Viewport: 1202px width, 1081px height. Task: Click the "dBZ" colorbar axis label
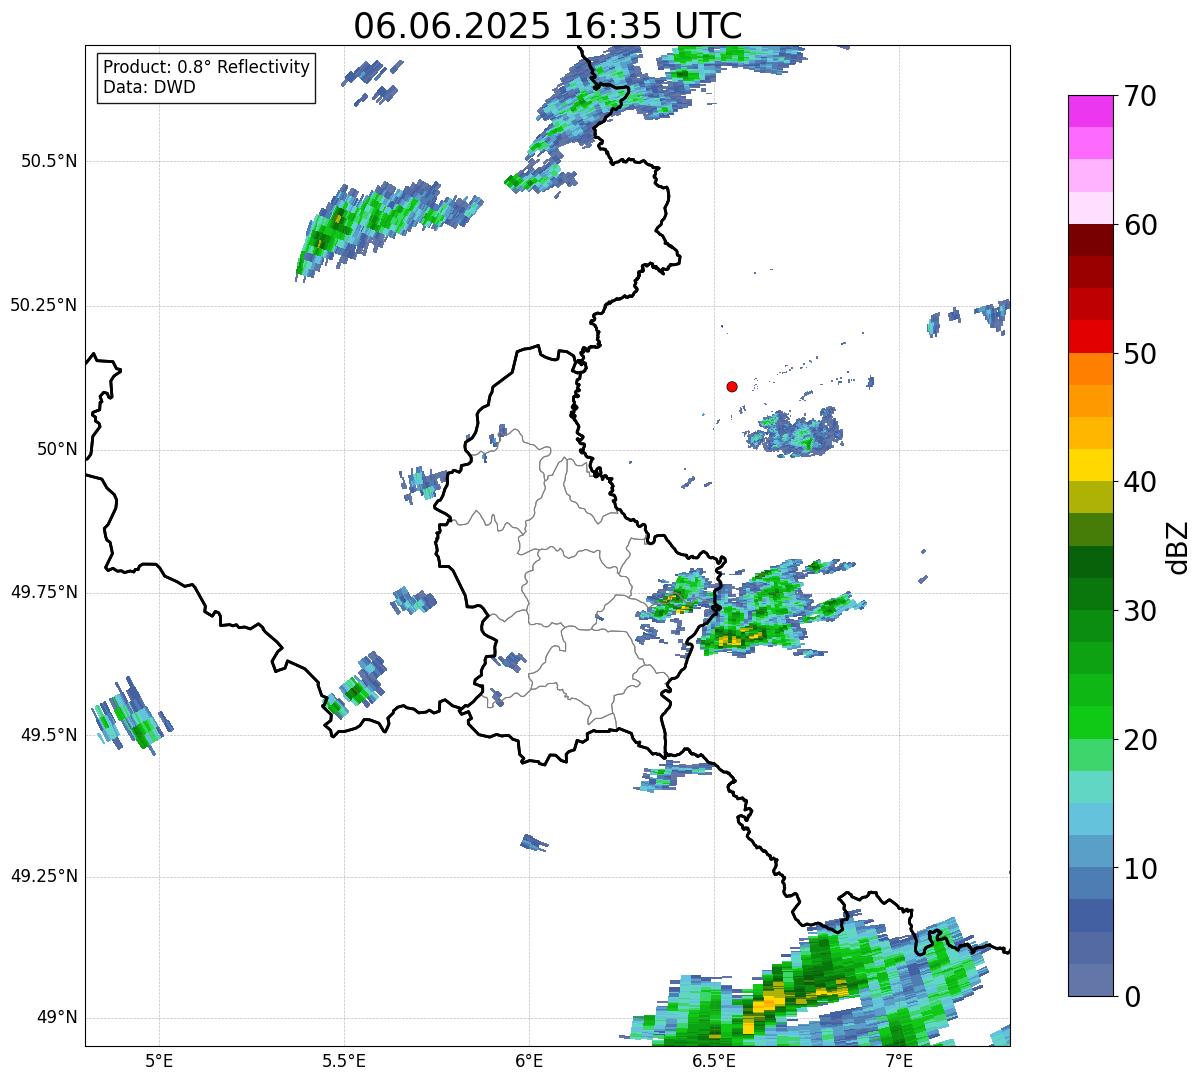pyautogui.click(x=1179, y=547)
